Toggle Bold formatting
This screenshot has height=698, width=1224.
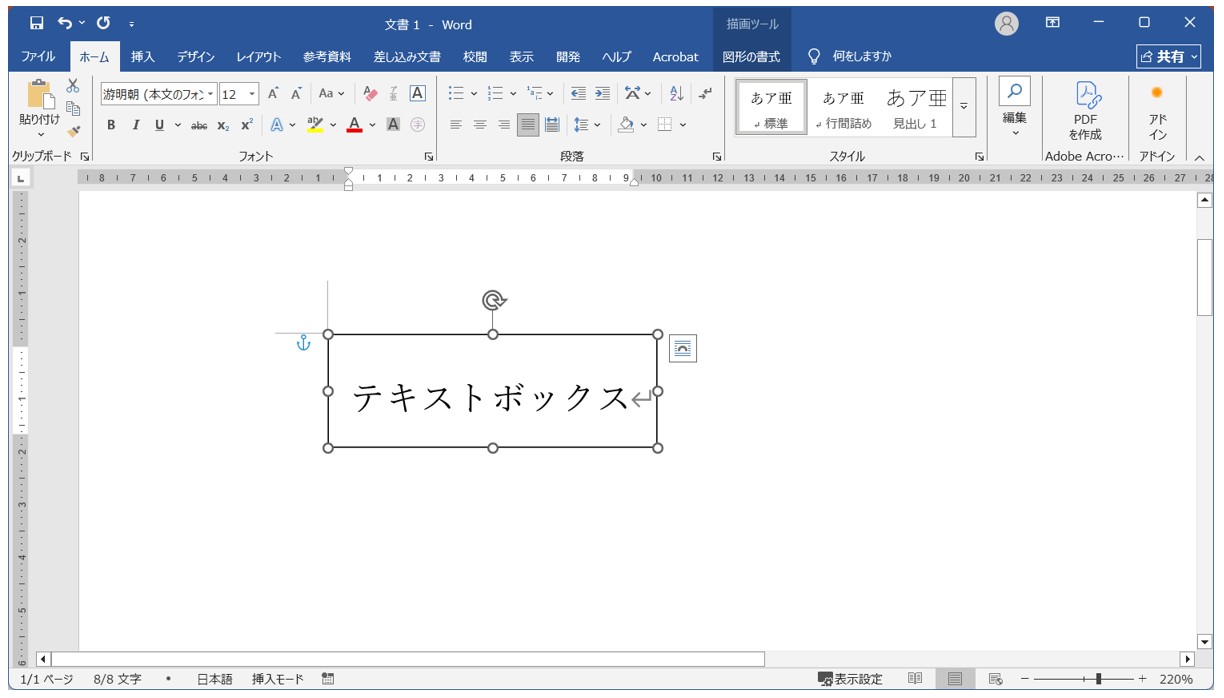tap(111, 125)
